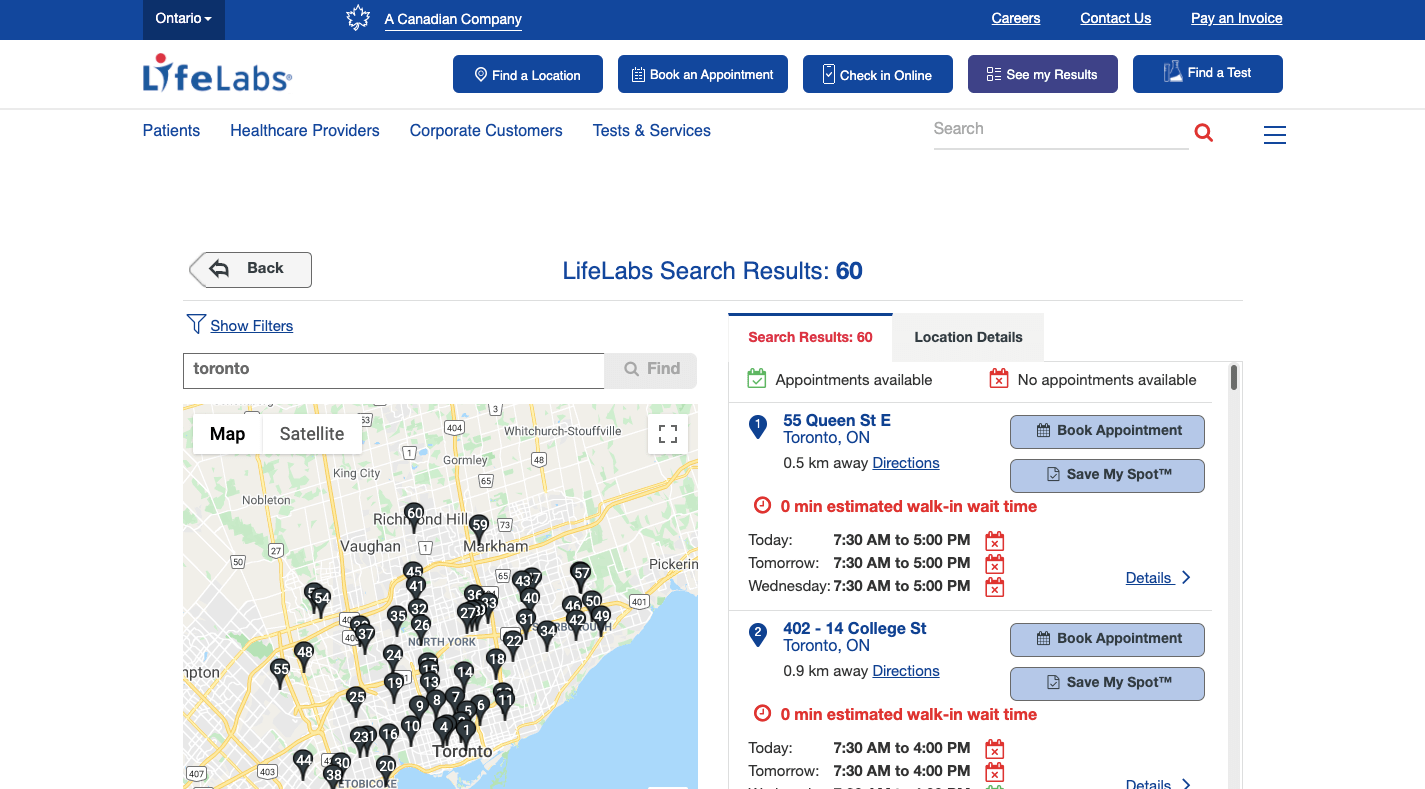The image size is (1425, 789).
Task: Click the toronto location search field
Action: 394,370
